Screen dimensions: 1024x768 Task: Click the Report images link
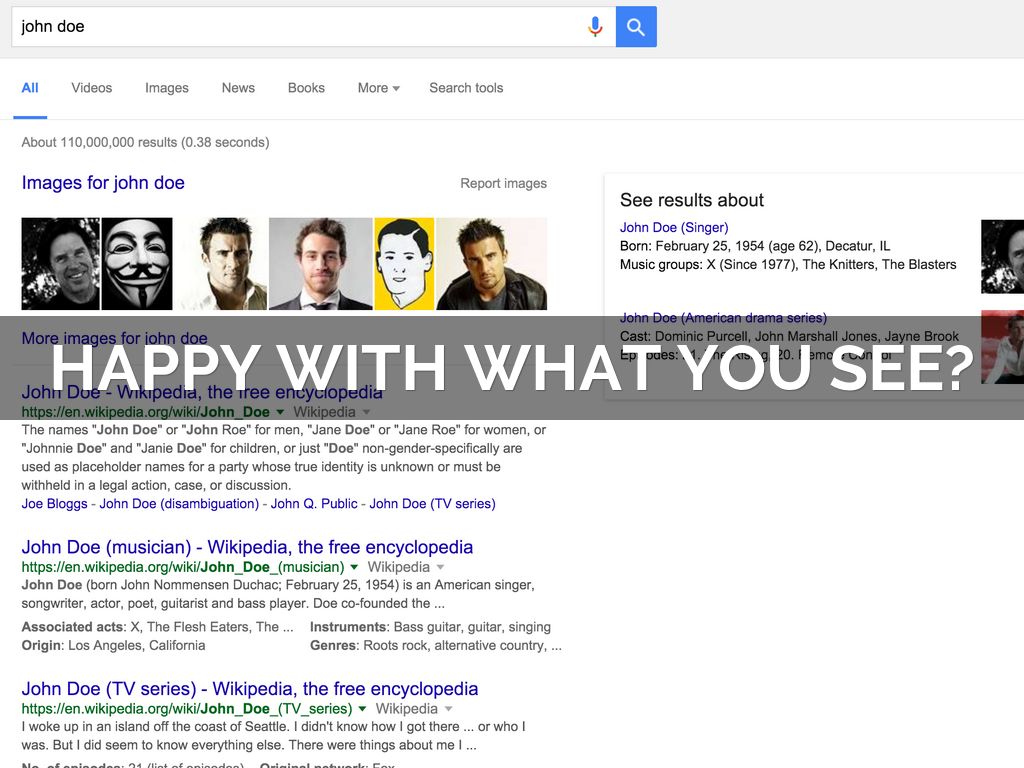point(503,183)
